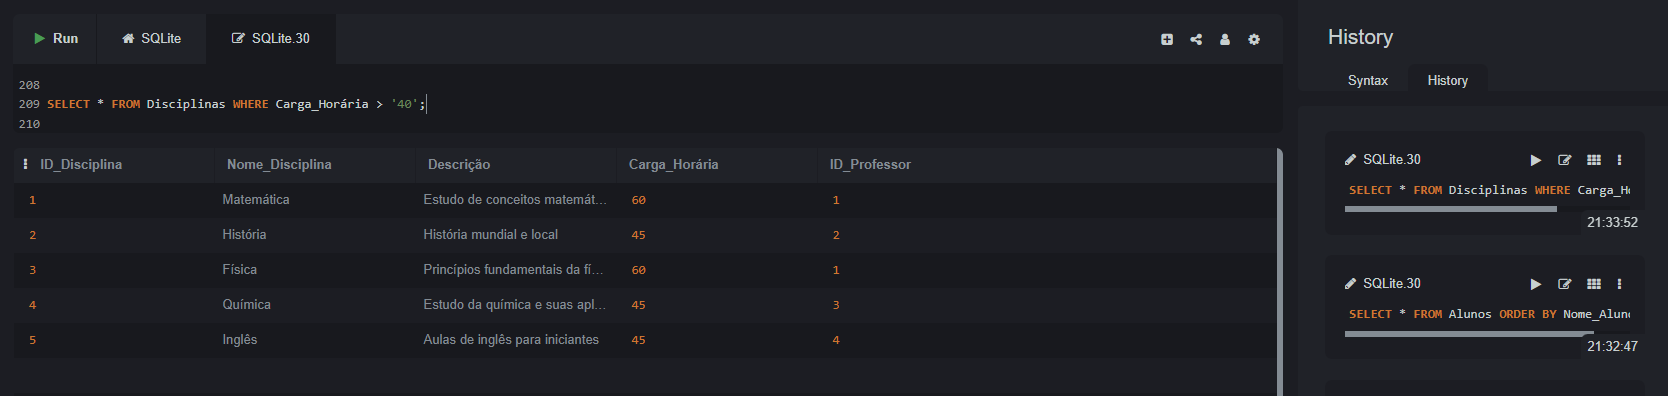Viewport: 1668px width, 396px height.
Task: Select the SQLite.30 editor tab
Action: (x=271, y=39)
